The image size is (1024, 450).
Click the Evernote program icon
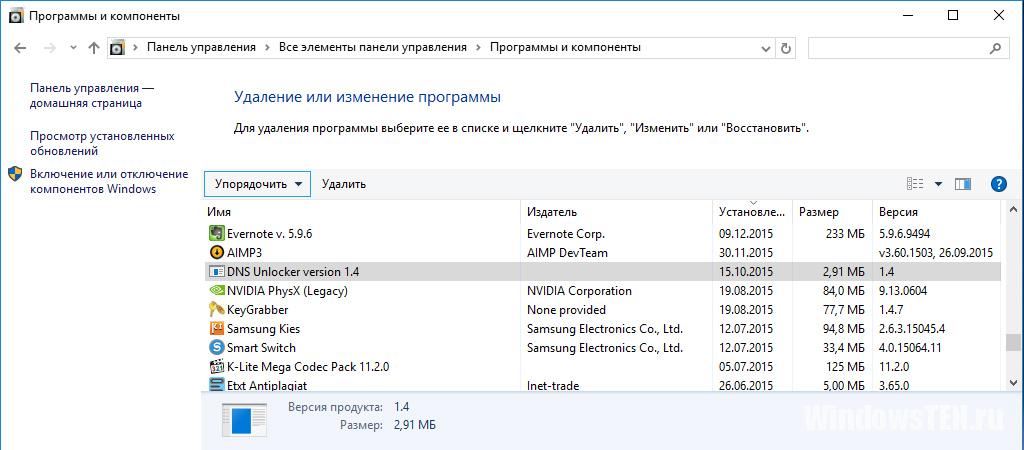[216, 233]
